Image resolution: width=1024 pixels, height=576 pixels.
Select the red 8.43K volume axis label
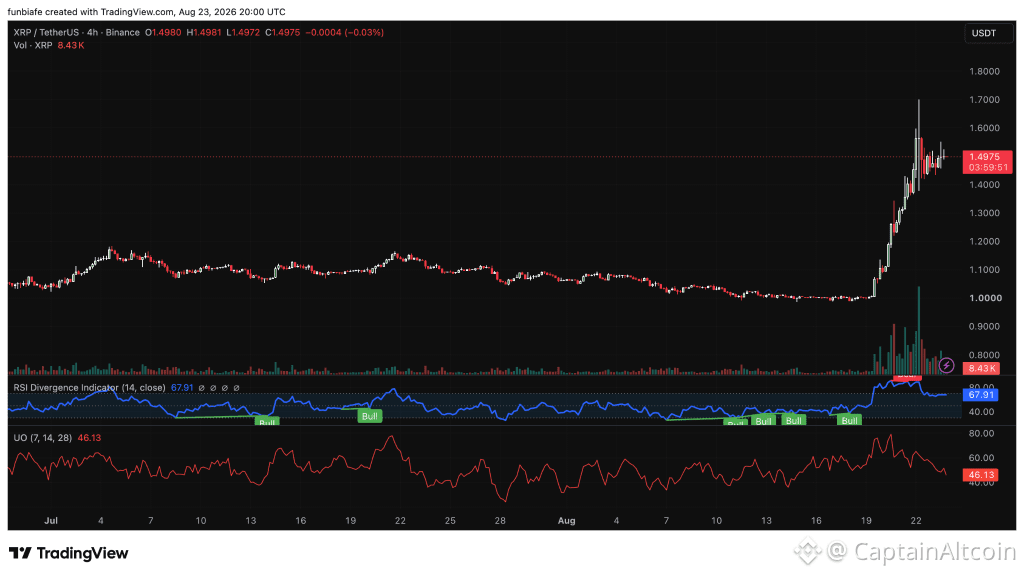tap(982, 368)
